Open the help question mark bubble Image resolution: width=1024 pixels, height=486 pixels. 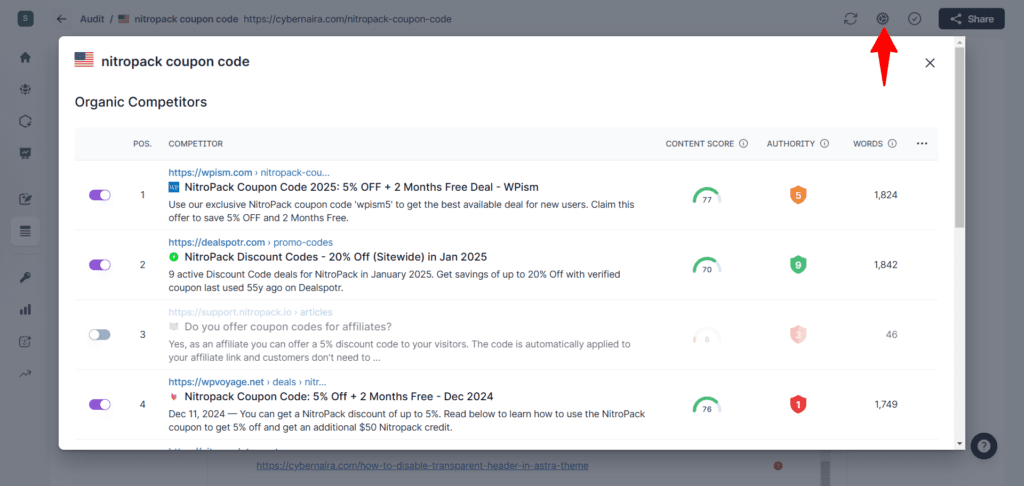point(984,446)
